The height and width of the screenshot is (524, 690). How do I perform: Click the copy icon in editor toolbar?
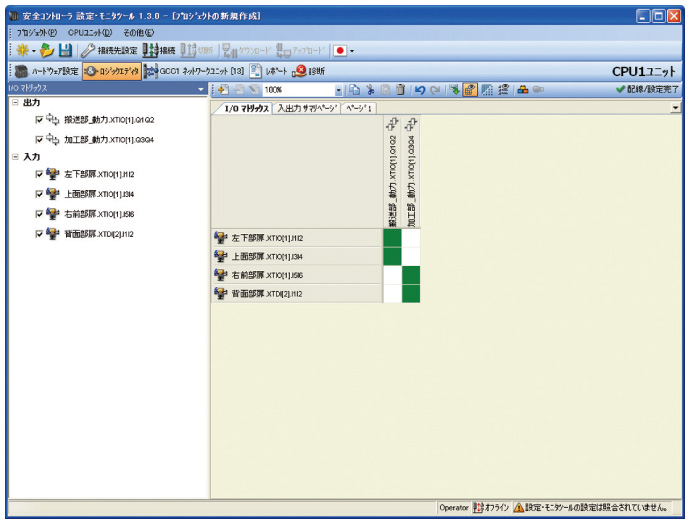tap(355, 90)
